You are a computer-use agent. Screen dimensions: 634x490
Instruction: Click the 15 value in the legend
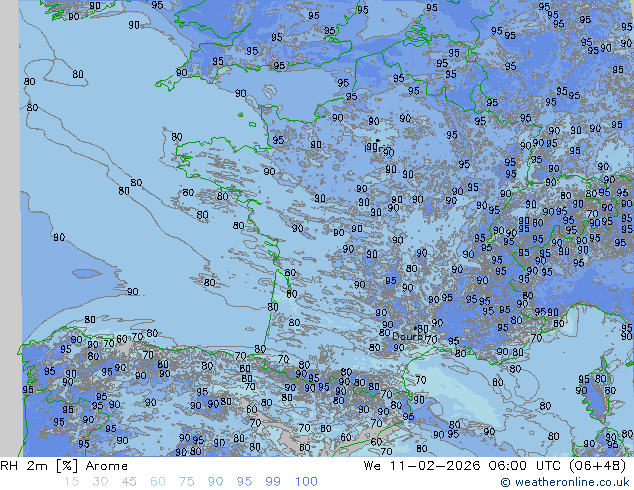click(x=71, y=482)
